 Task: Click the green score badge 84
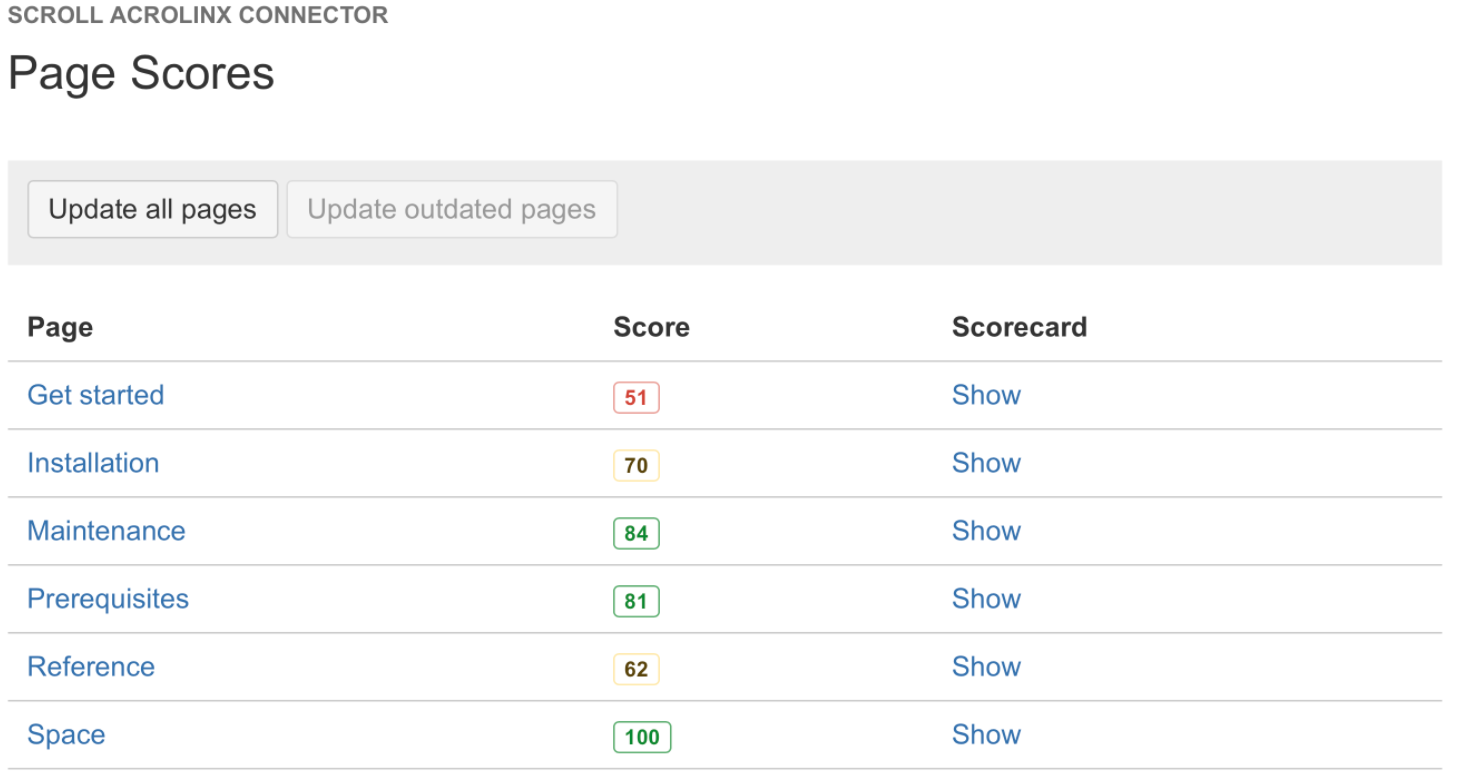pyautogui.click(x=636, y=533)
